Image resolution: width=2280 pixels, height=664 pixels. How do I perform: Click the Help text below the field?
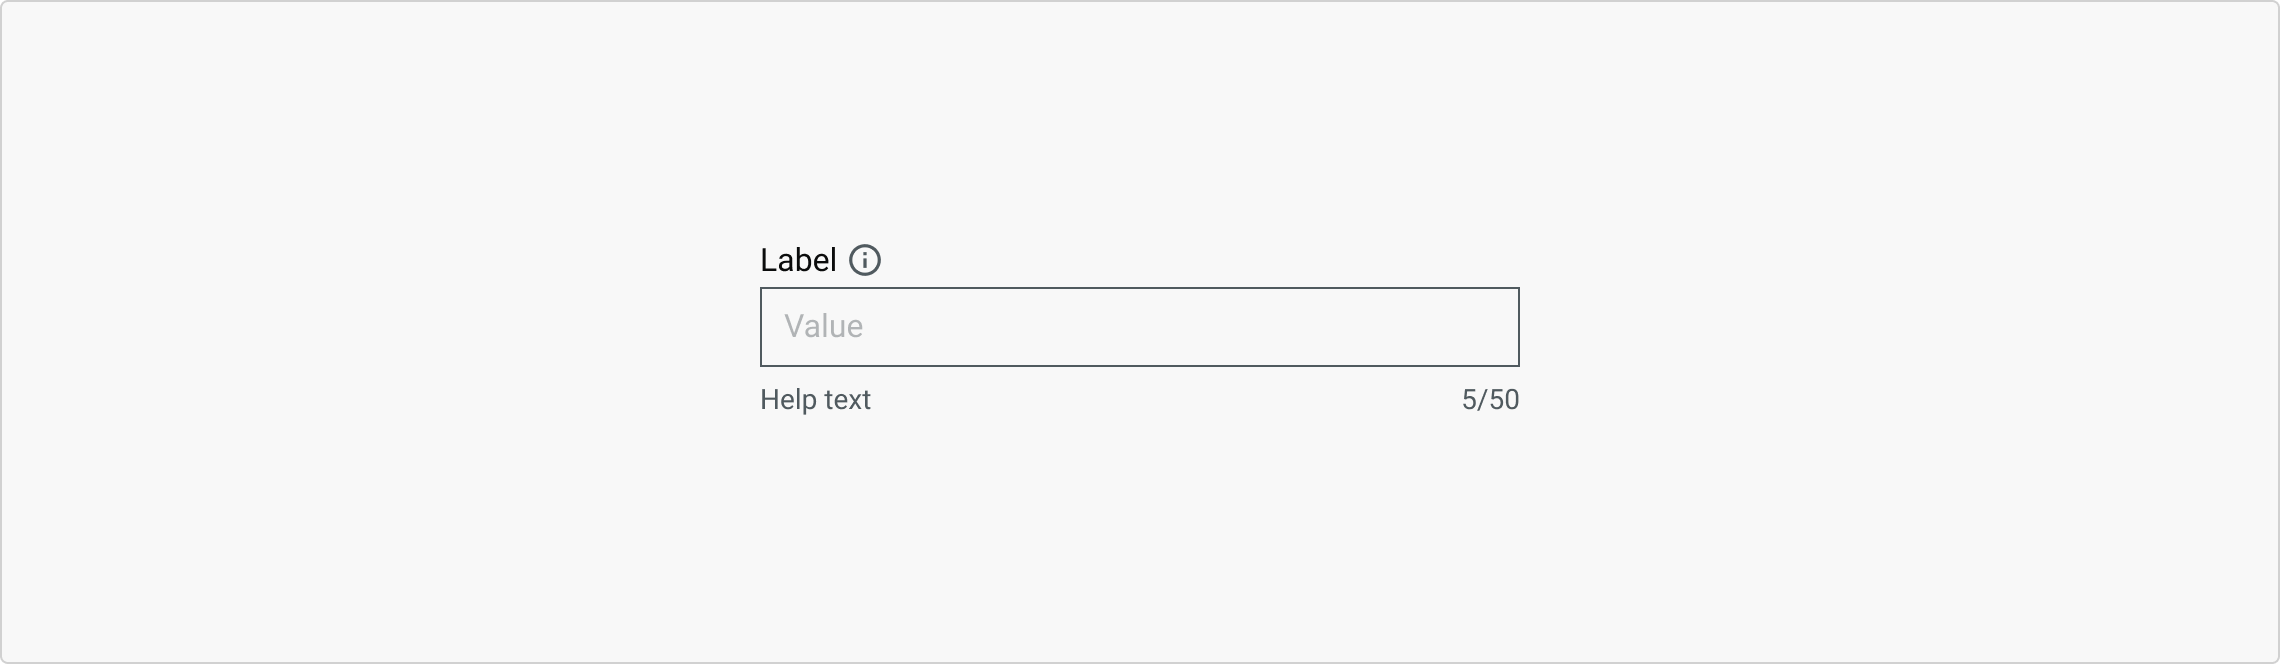coord(815,400)
